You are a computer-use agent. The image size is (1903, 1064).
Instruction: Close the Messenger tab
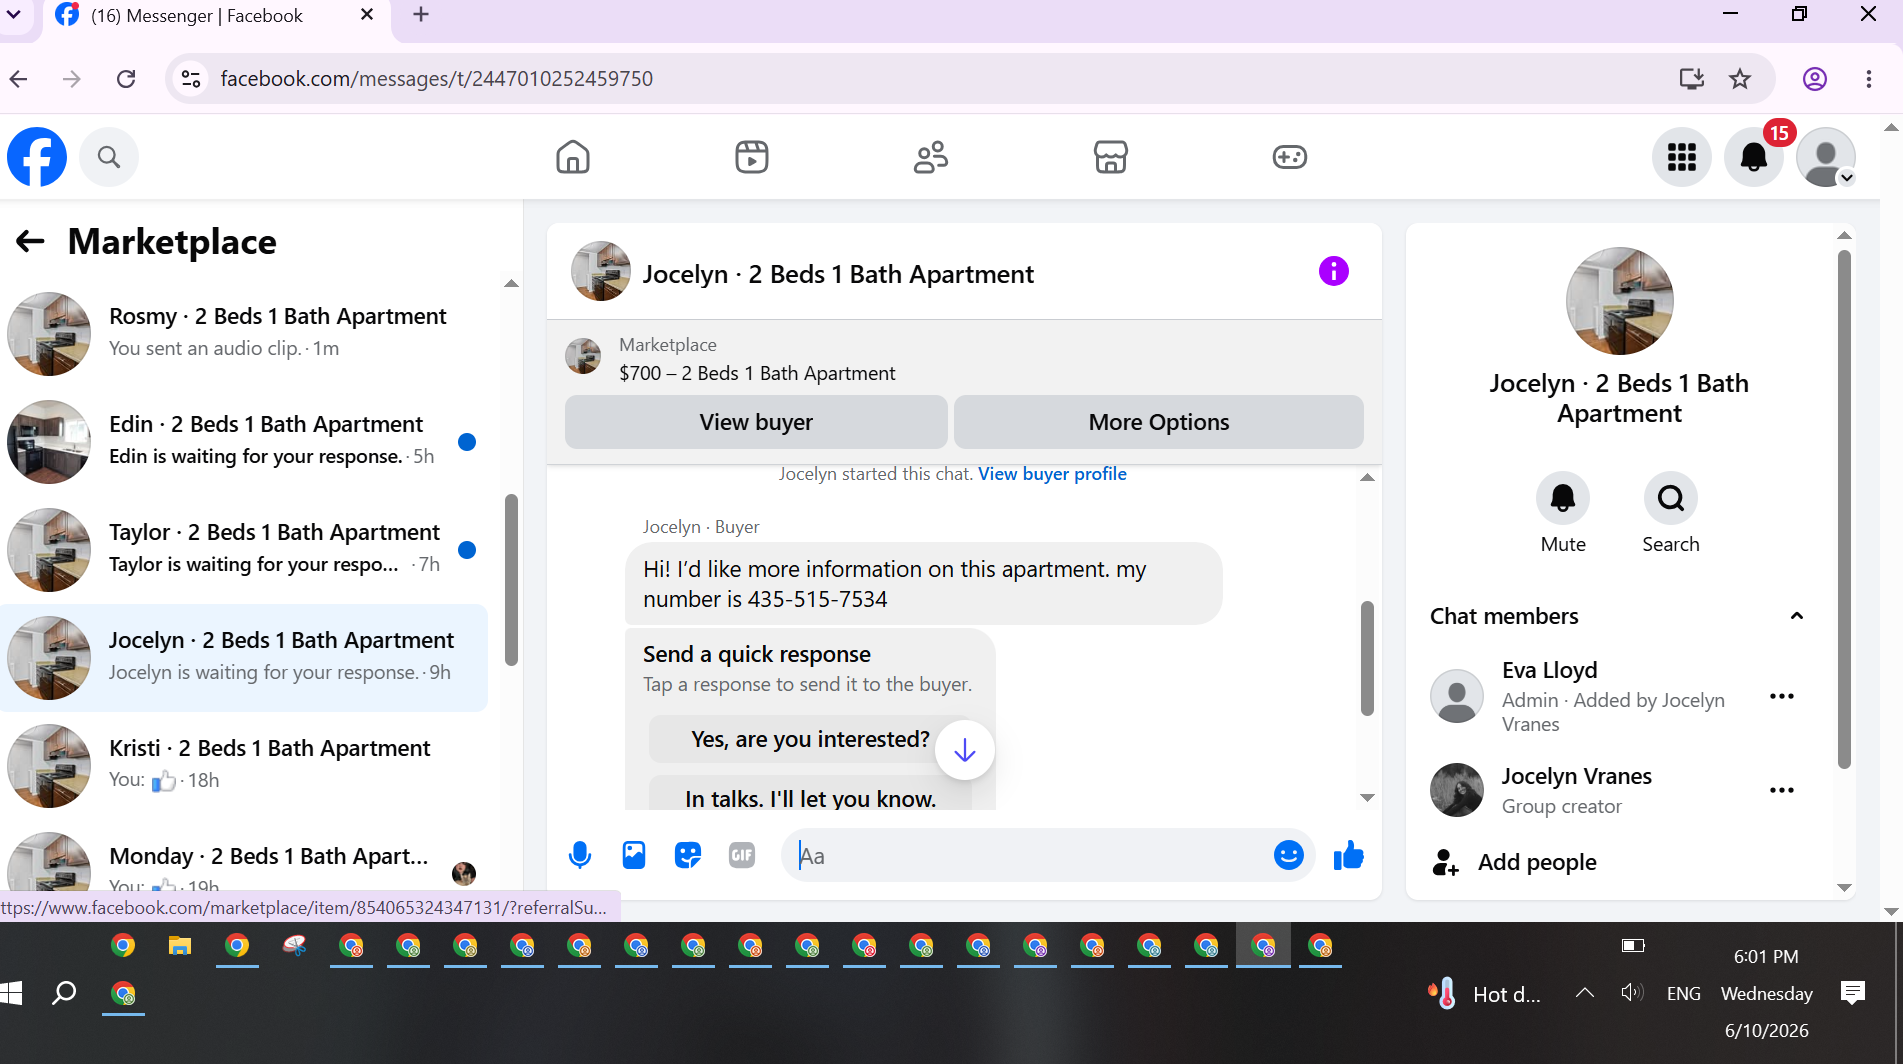click(x=367, y=15)
